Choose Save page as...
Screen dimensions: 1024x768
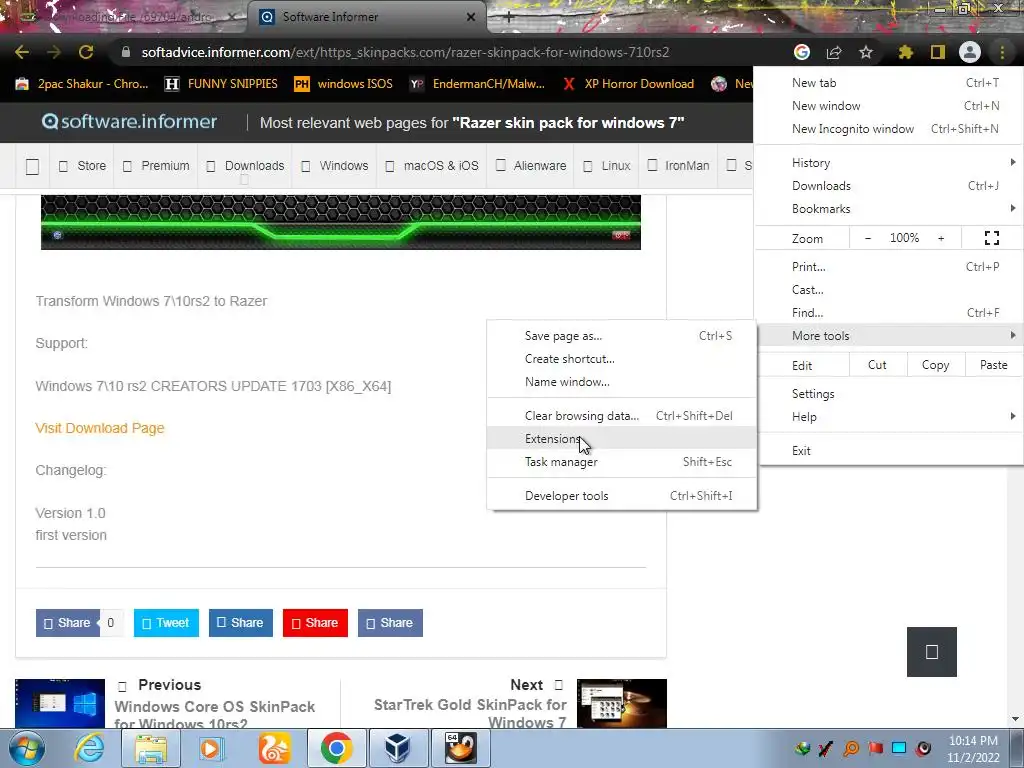pyautogui.click(x=622, y=336)
